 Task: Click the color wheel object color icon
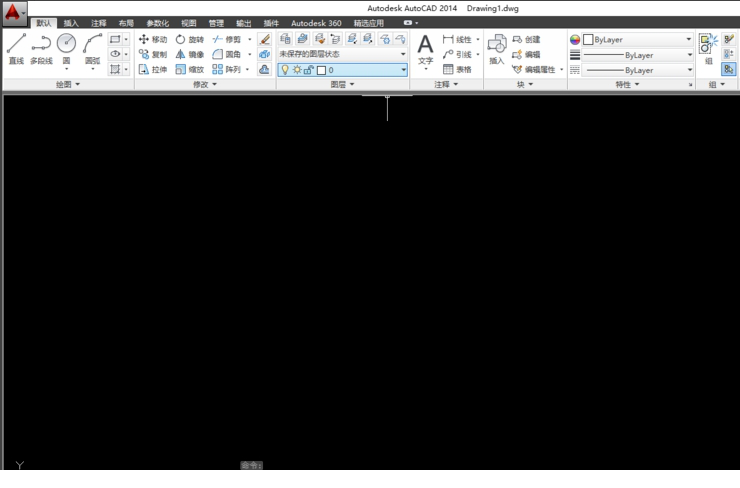[575, 40]
